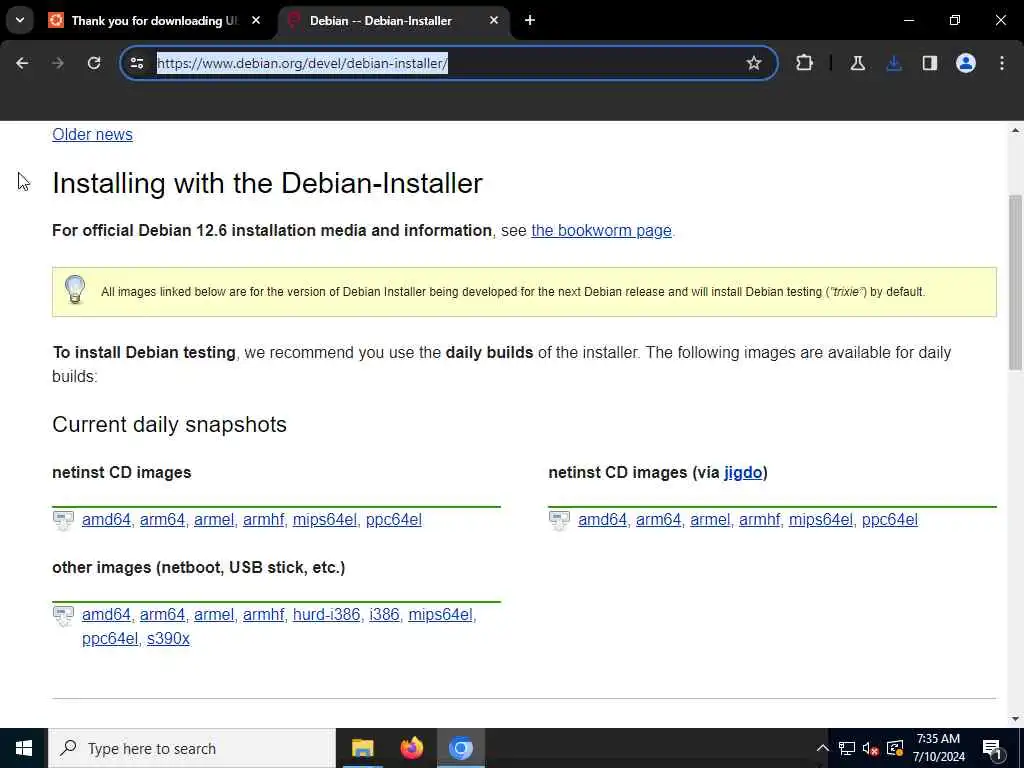Open ppc64el jigdo netinst link

[889, 520]
